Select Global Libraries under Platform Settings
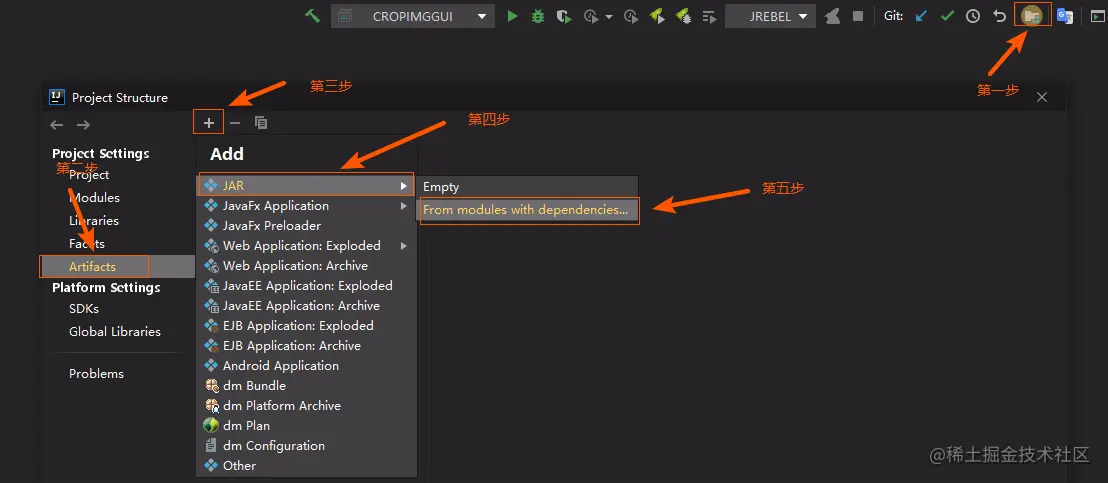The width and height of the screenshot is (1108, 483). [x=114, y=331]
